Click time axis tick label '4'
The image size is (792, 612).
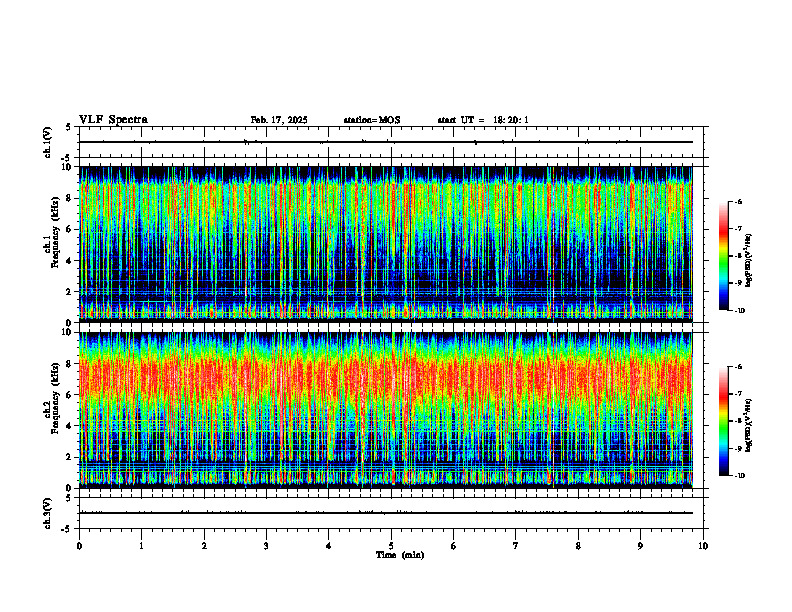328,546
